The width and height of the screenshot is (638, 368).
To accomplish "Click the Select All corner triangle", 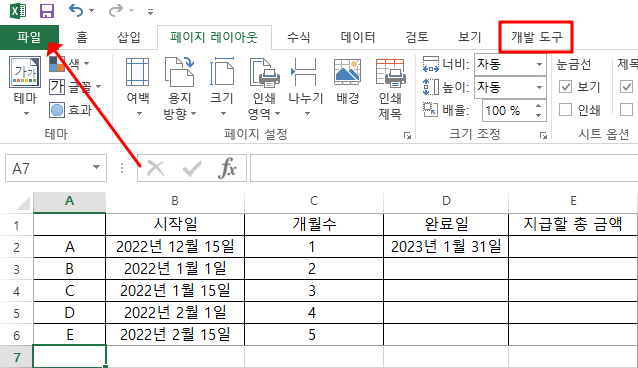I will (22, 202).
